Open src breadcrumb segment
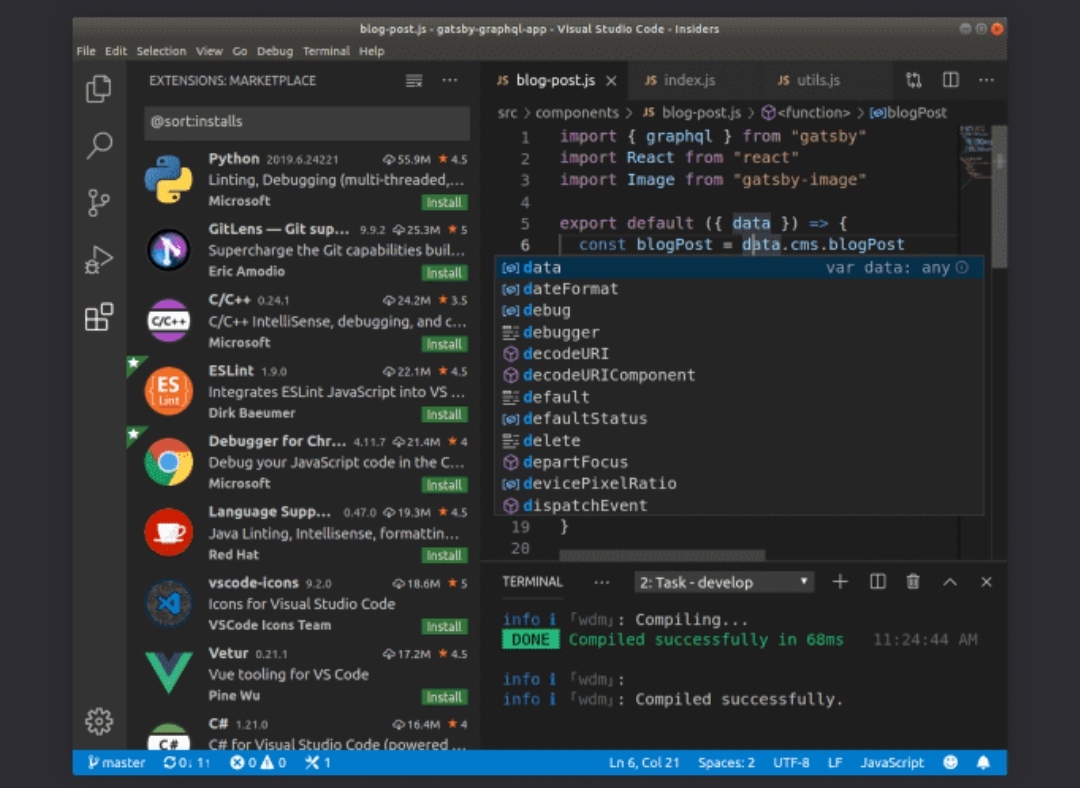 tap(508, 112)
